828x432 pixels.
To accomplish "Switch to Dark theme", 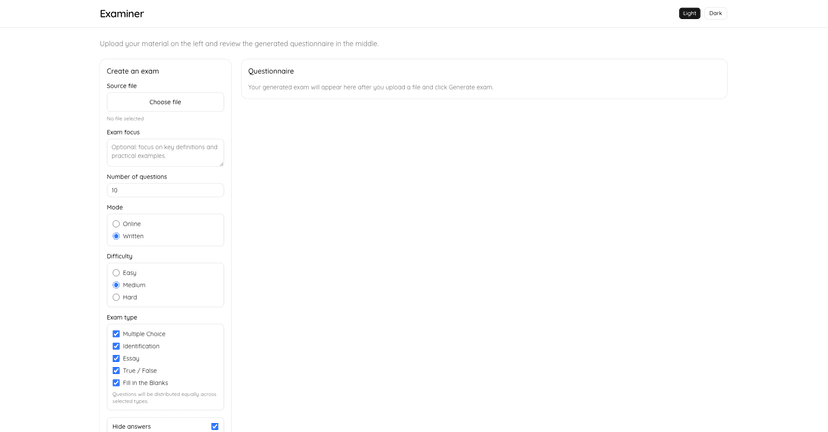I will (715, 14).
